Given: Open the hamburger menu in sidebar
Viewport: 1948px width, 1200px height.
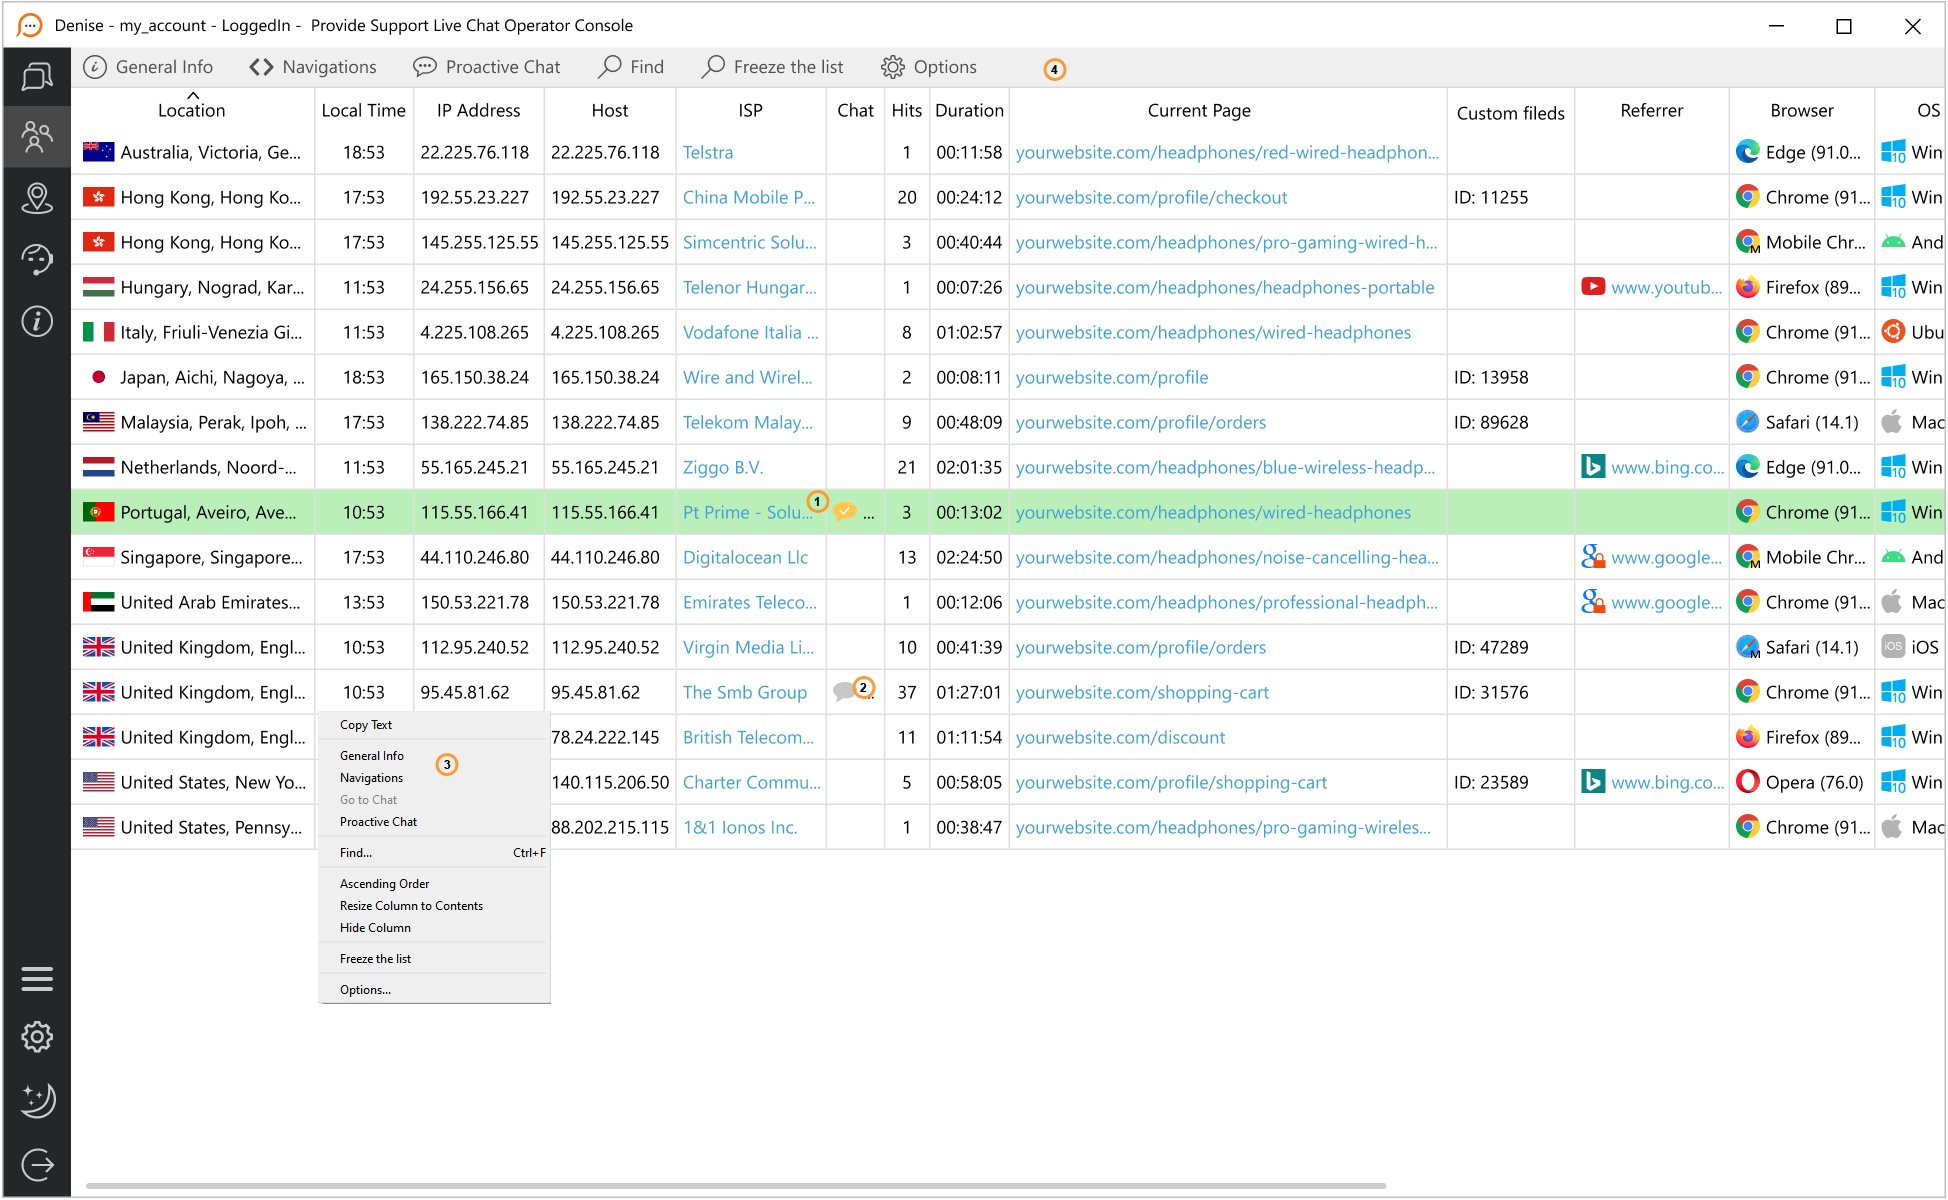Looking at the screenshot, I should (37, 979).
